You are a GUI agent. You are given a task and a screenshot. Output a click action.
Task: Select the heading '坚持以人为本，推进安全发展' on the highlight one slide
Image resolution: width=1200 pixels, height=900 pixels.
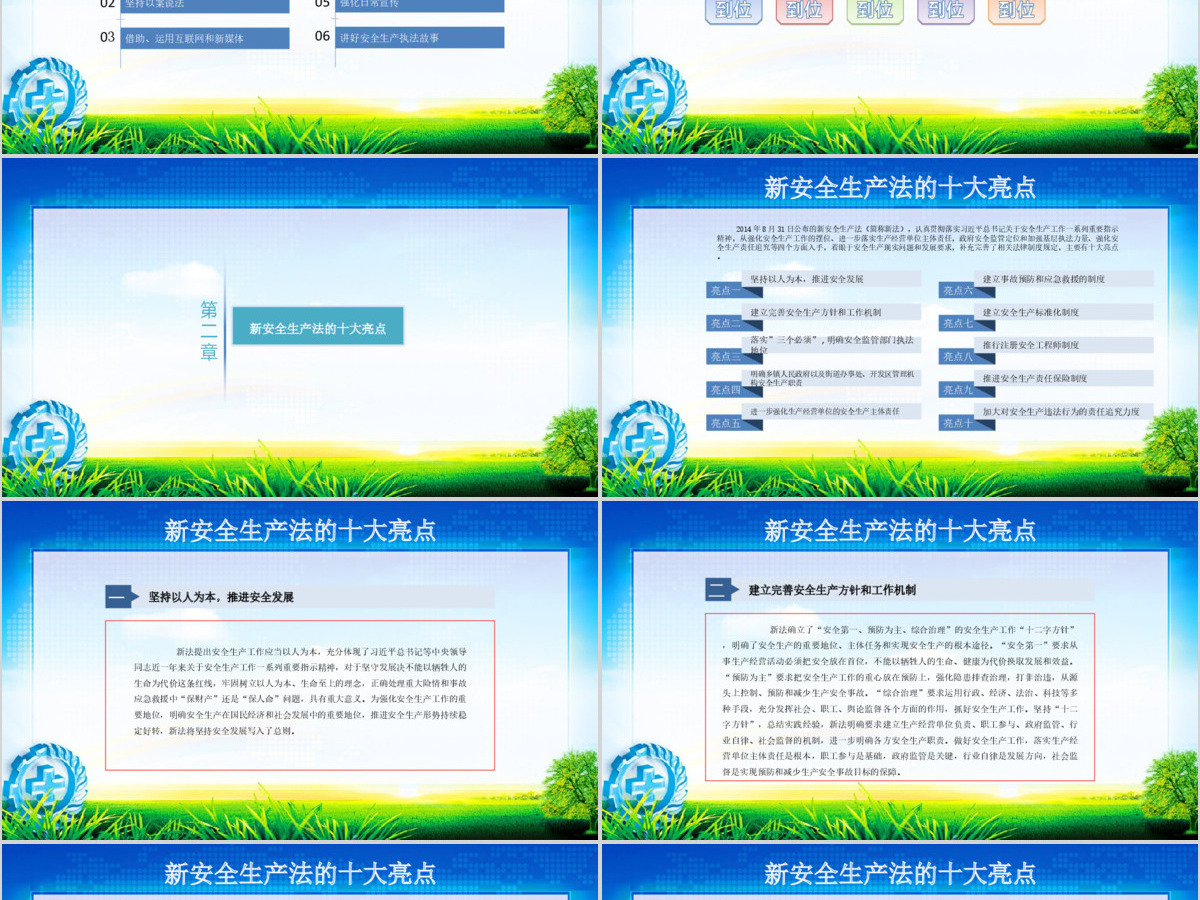[221, 597]
